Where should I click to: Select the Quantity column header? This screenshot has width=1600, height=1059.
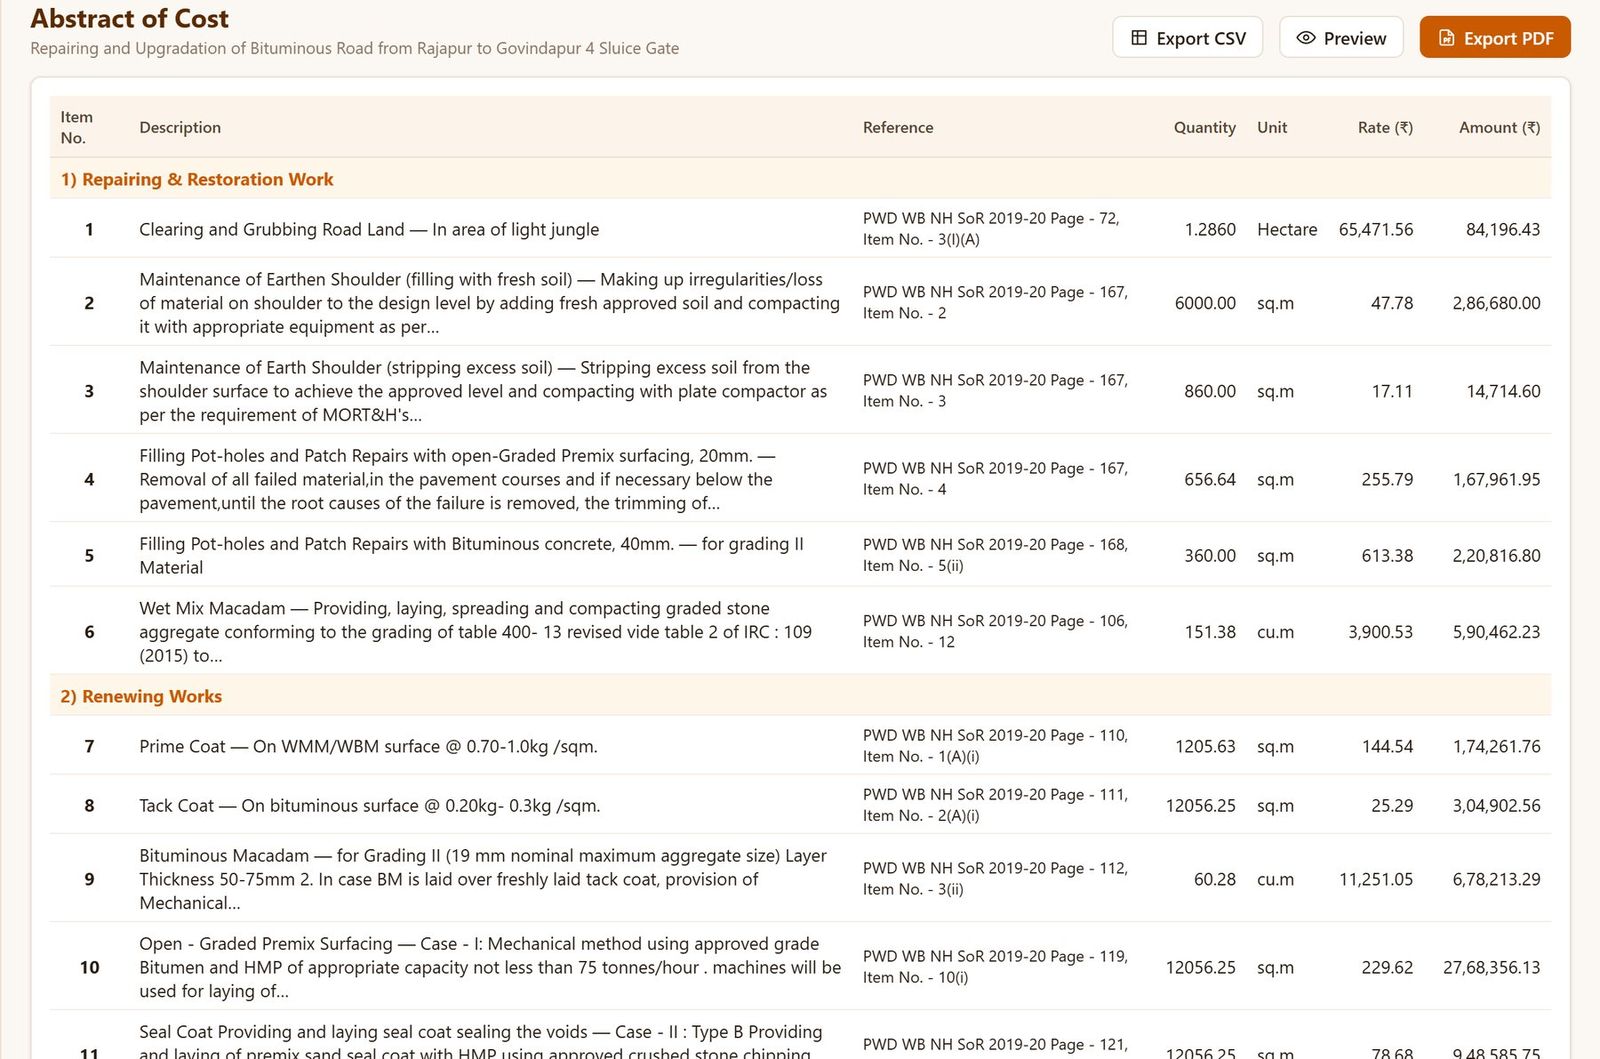(1204, 127)
